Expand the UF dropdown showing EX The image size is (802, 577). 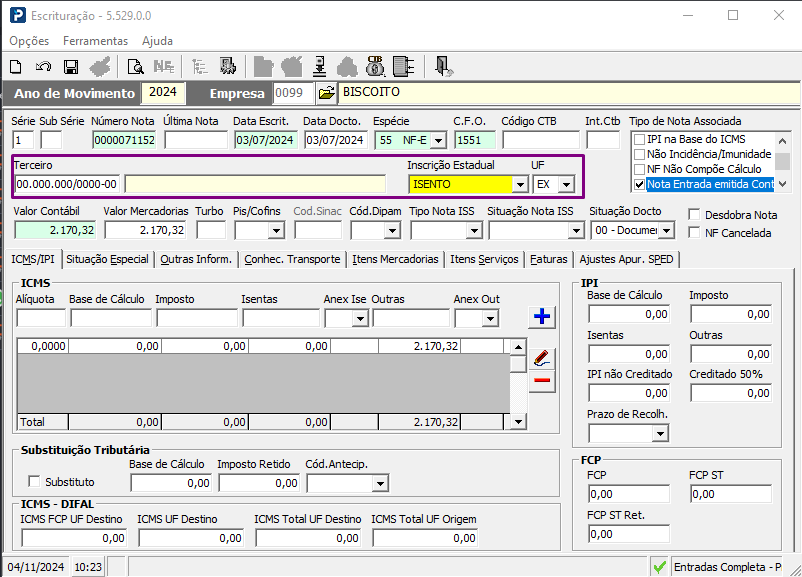pos(566,184)
